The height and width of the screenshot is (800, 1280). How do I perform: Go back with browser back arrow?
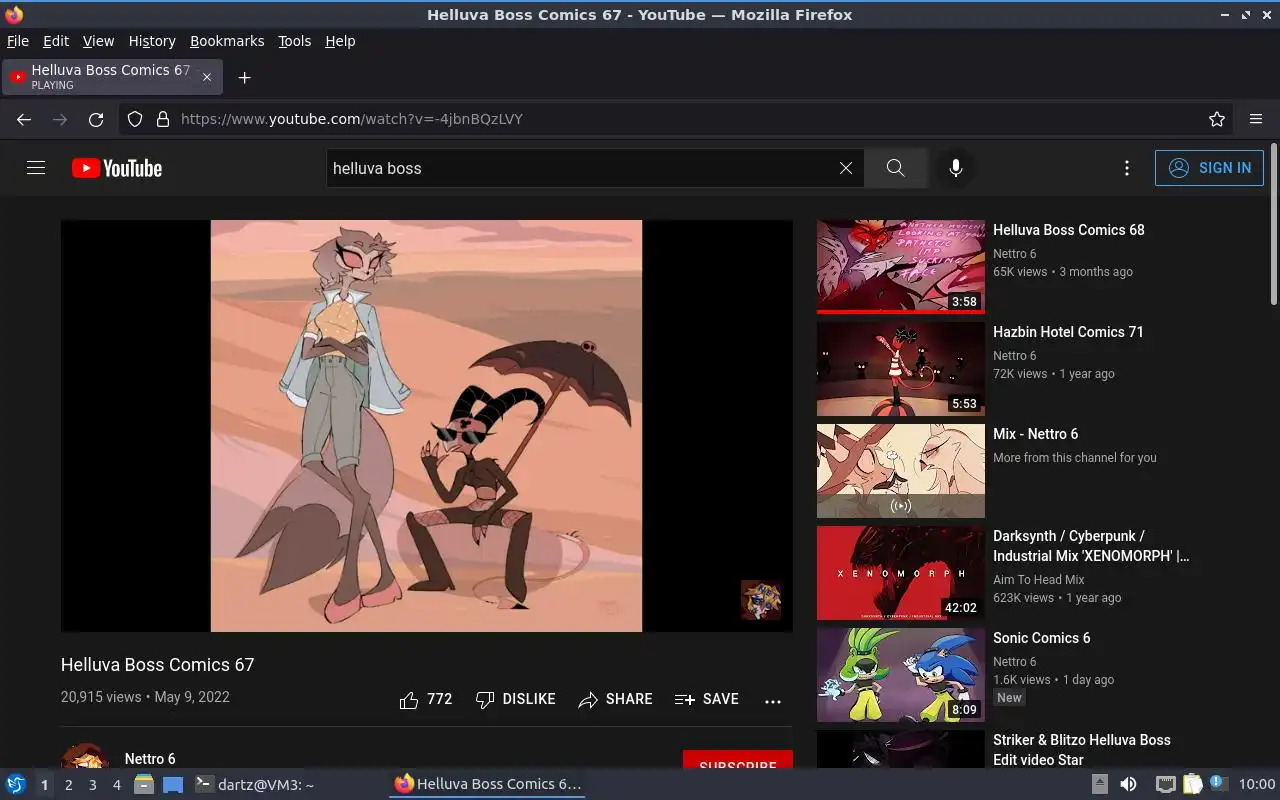coord(24,119)
